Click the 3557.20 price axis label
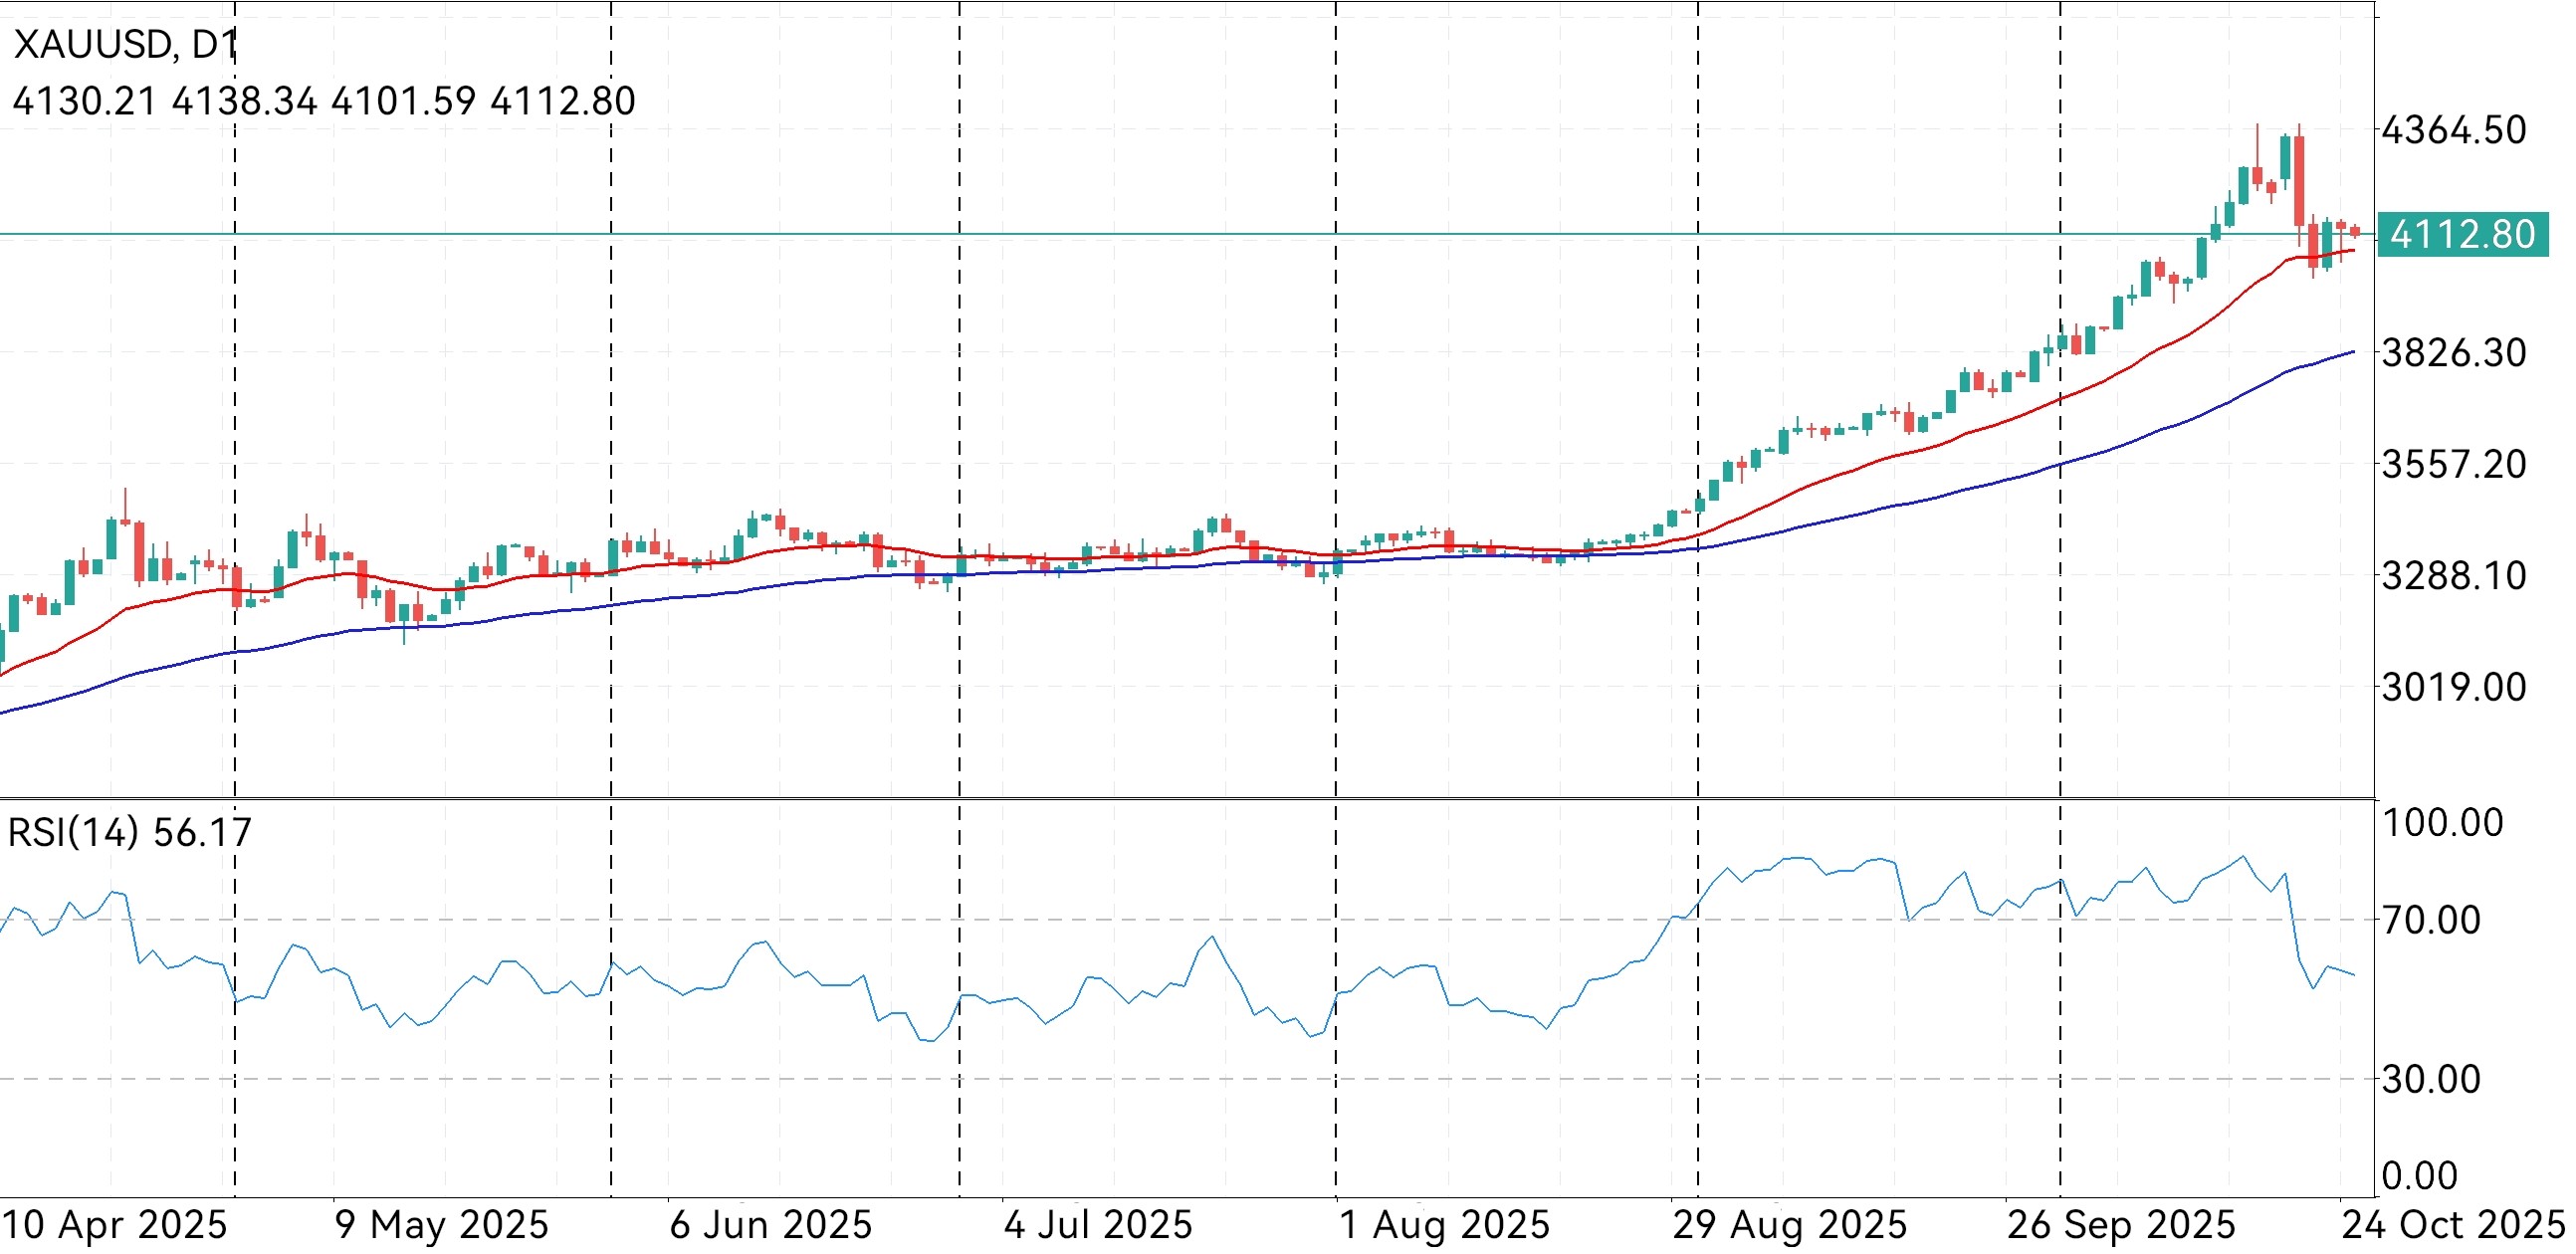2576x1254 pixels. pyautogui.click(x=2454, y=464)
